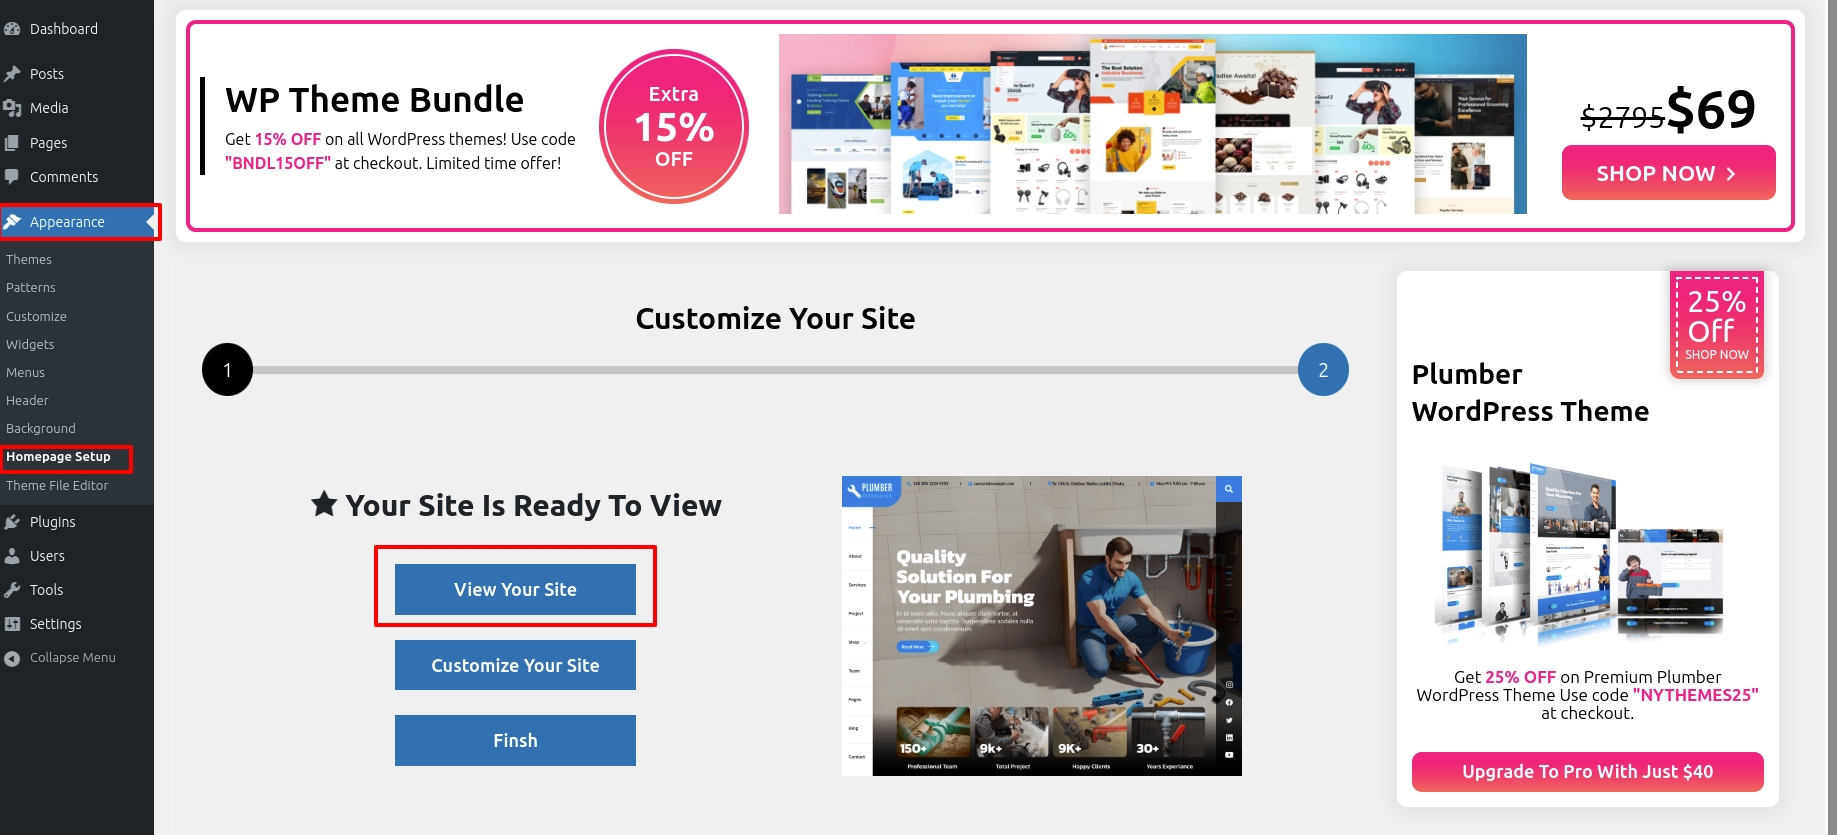Open the Customize submenu link
This screenshot has height=835, width=1837.
[36, 316]
